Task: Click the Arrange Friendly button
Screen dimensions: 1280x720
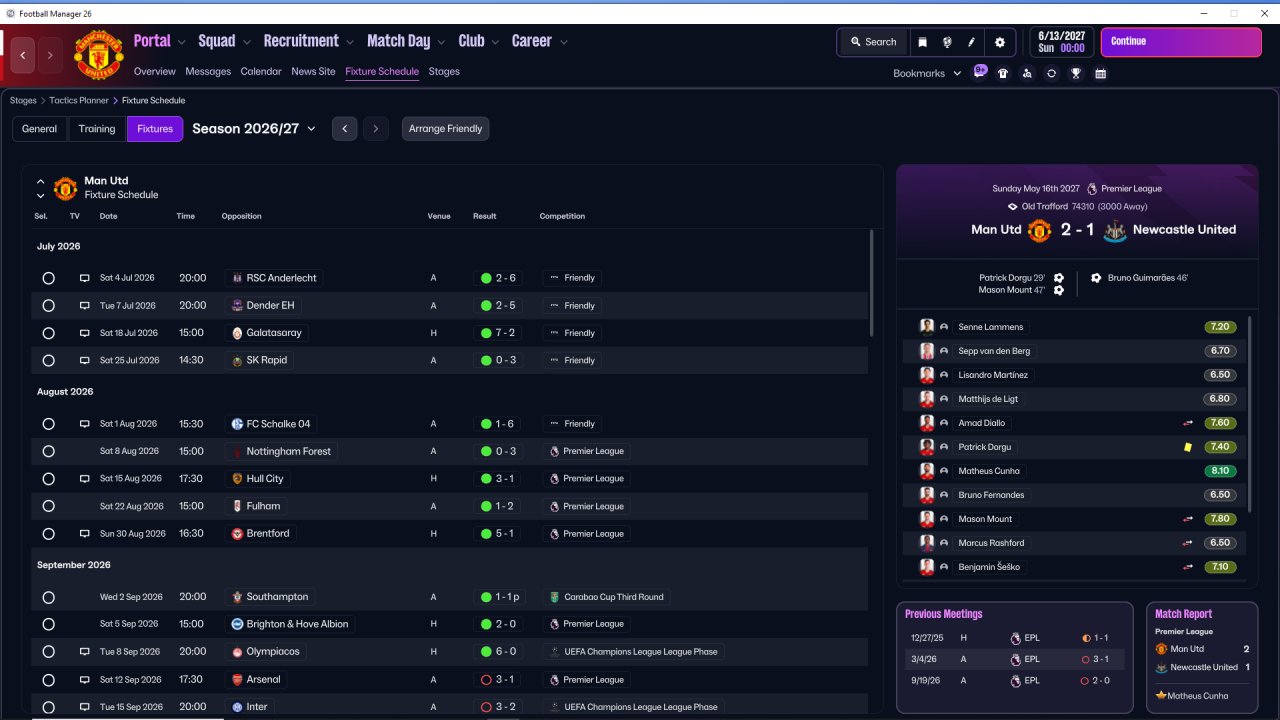Action: 446,129
